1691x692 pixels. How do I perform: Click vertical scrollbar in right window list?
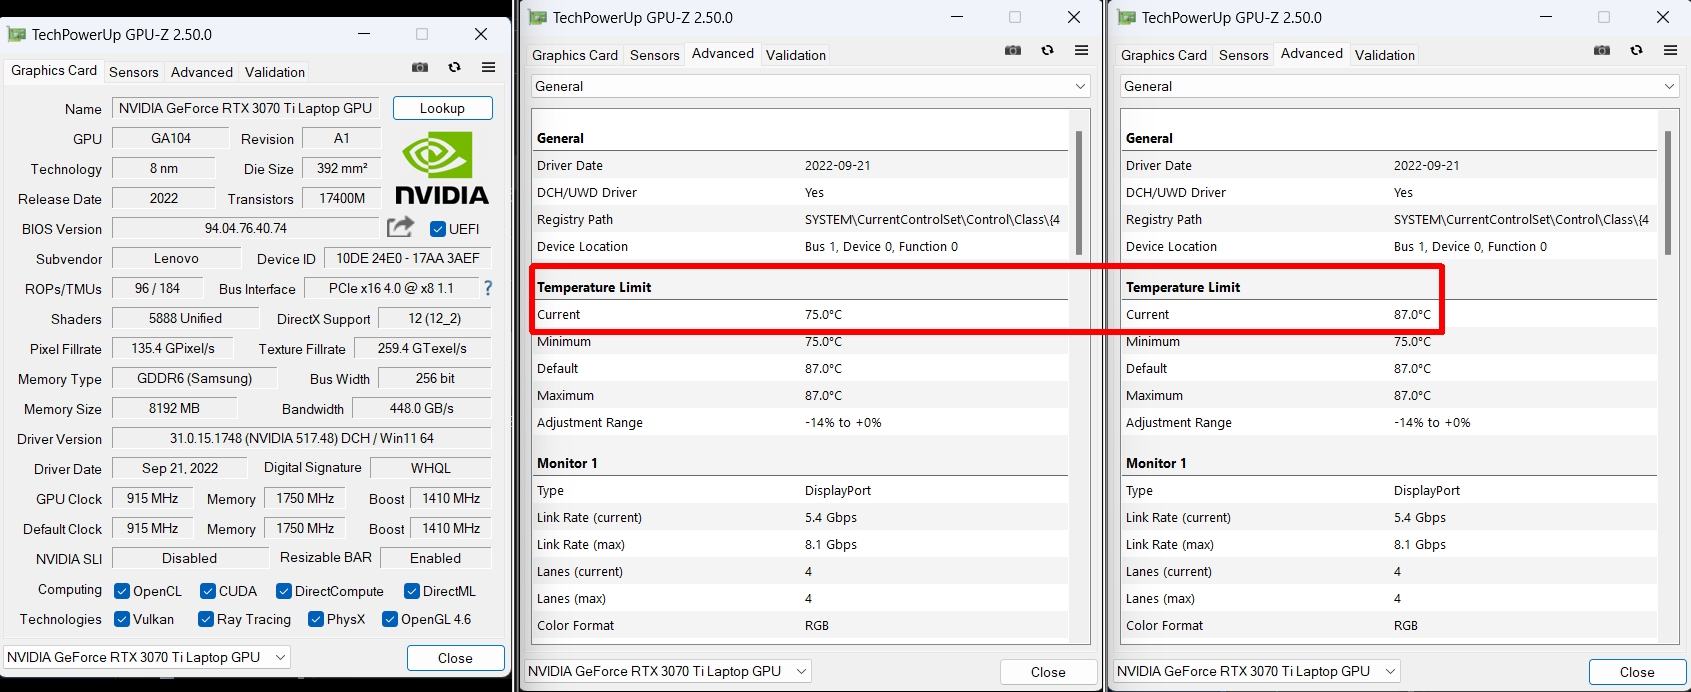point(1667,192)
